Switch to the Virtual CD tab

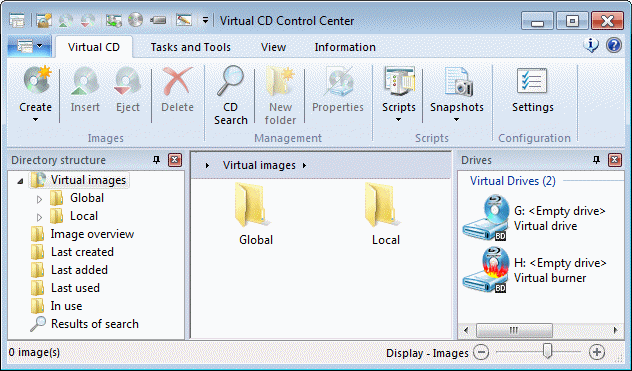tap(94, 47)
